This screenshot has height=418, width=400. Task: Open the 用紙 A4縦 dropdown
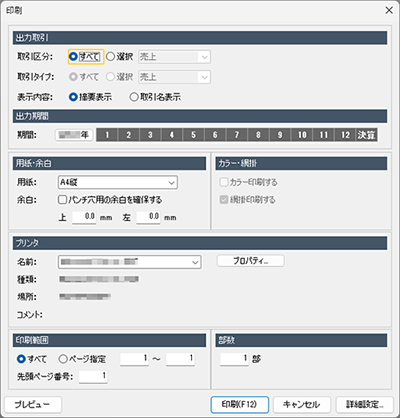(x=118, y=182)
